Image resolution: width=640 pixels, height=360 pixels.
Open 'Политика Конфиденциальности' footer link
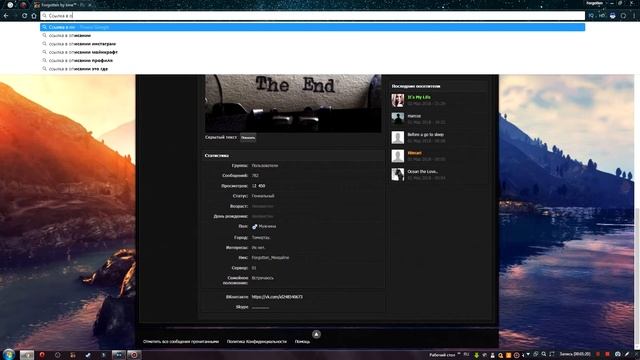257,342
